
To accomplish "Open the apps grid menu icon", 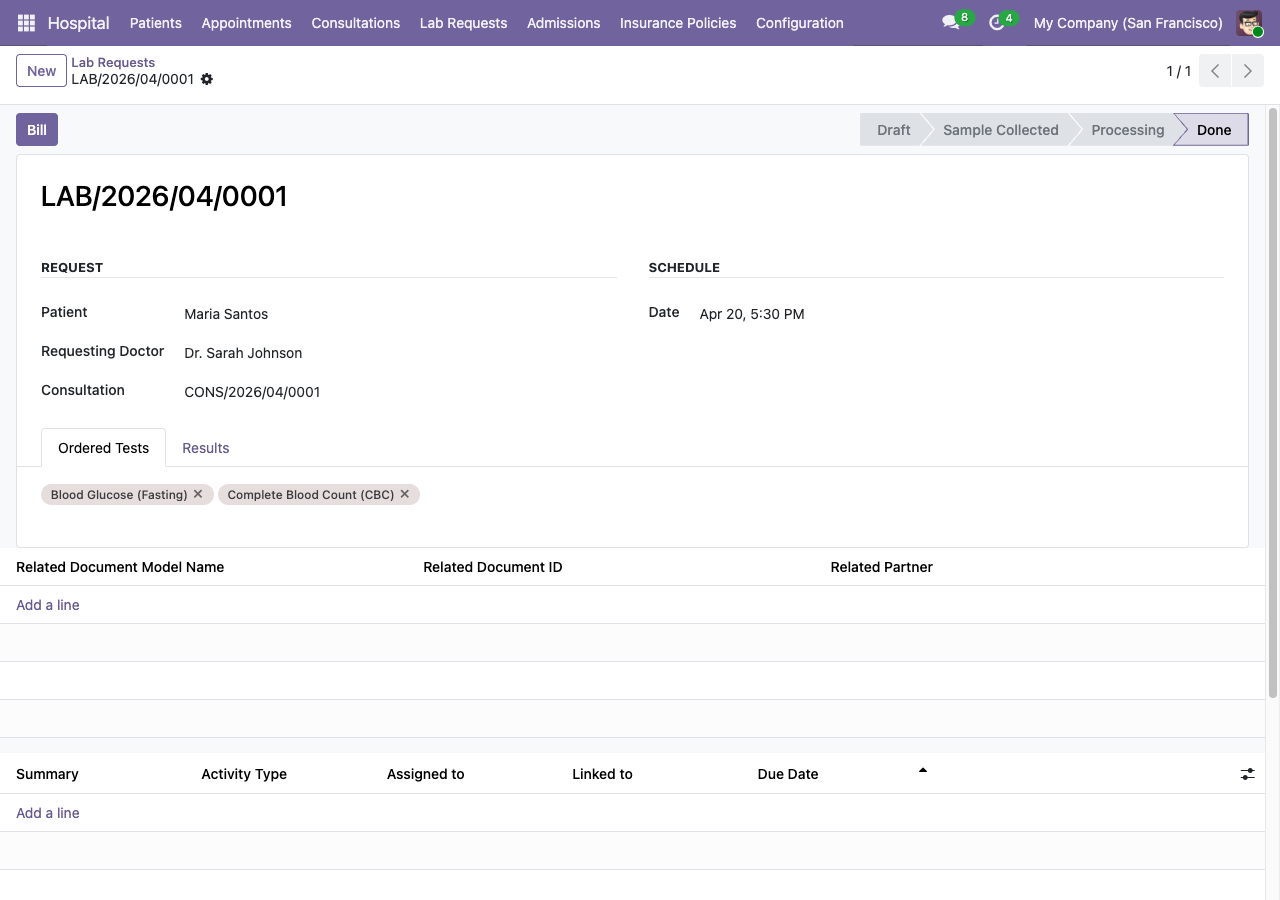I will (x=26, y=23).
